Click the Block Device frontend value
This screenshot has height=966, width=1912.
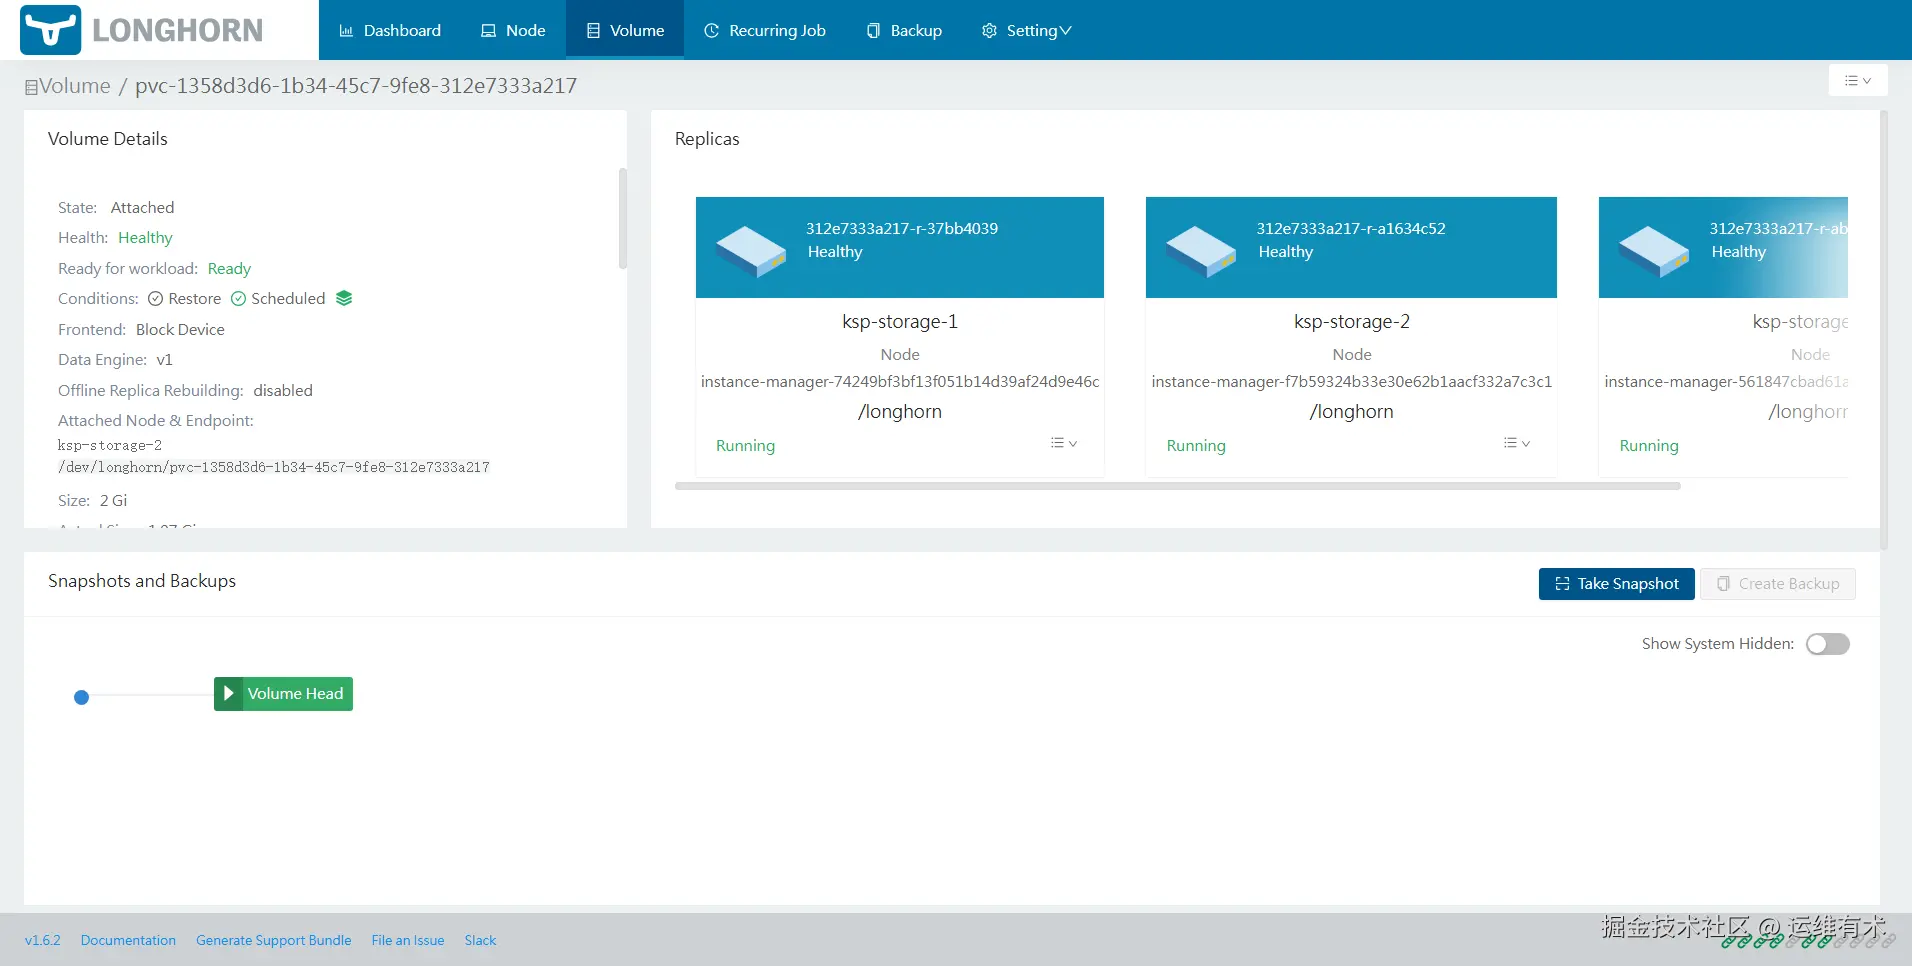(180, 329)
